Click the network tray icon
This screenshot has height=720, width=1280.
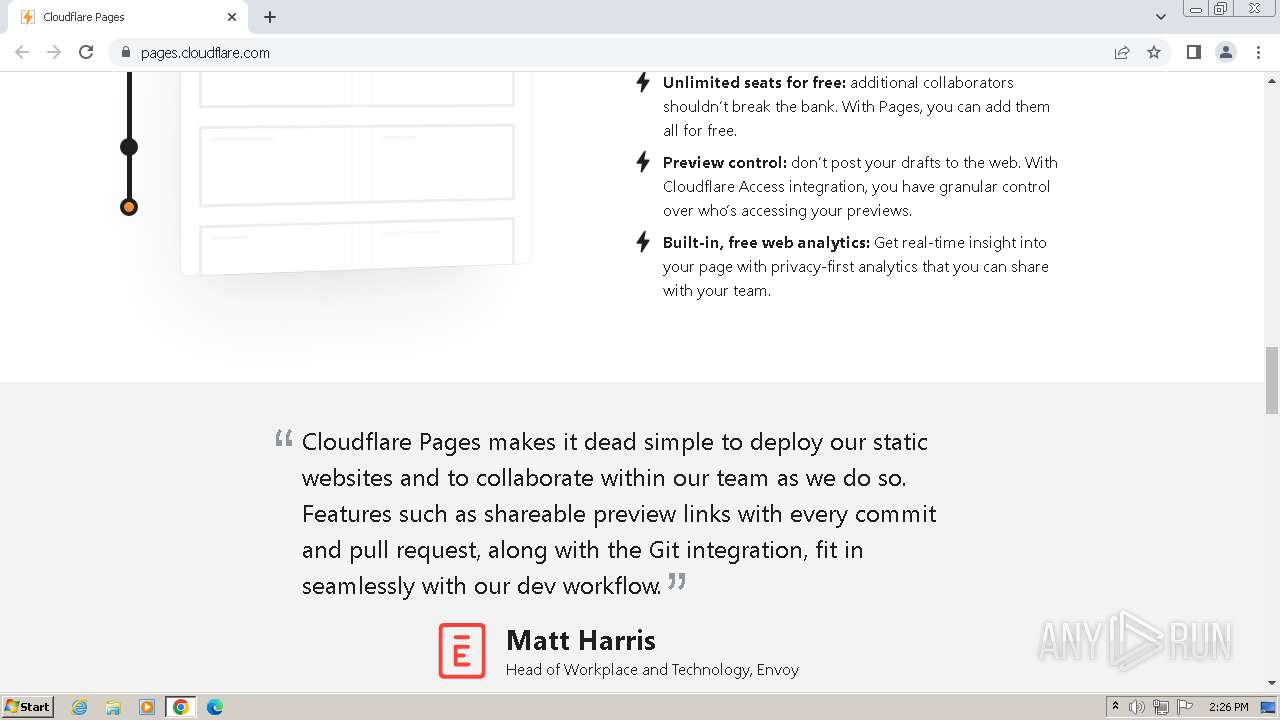(x=1161, y=707)
